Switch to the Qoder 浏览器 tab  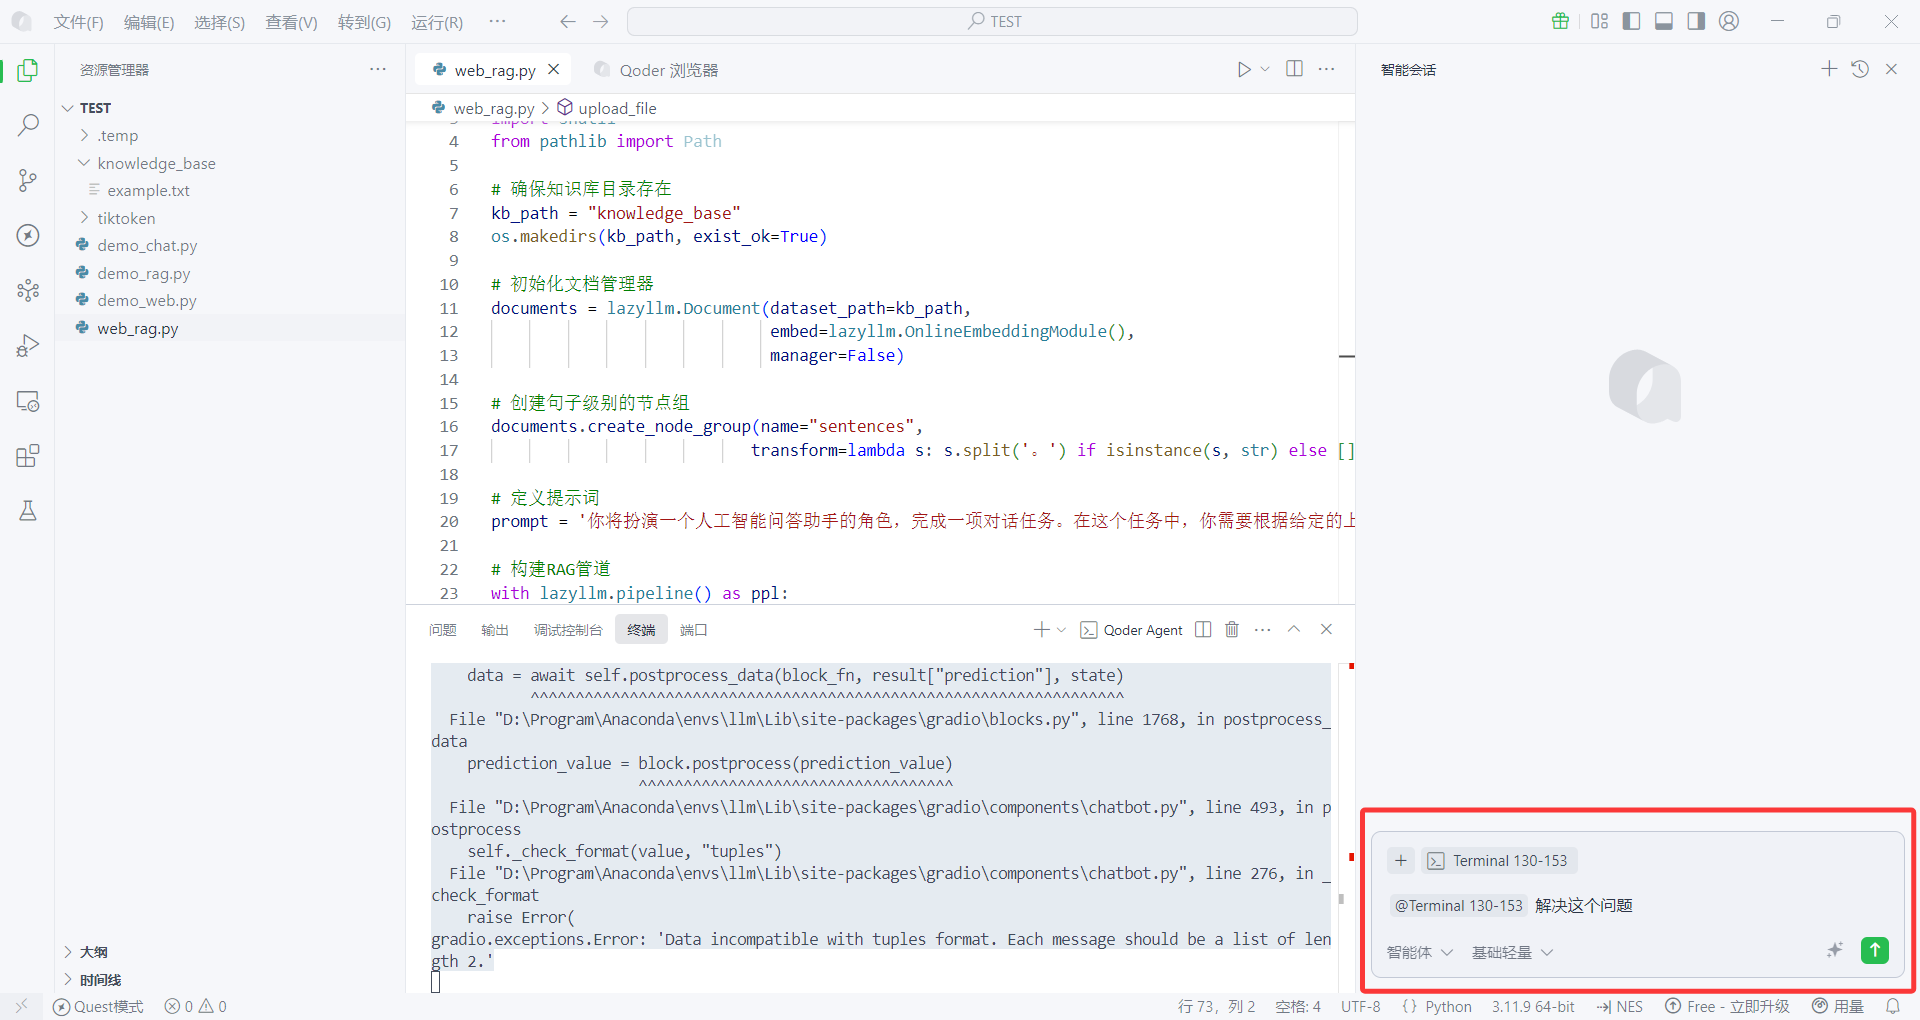point(656,70)
